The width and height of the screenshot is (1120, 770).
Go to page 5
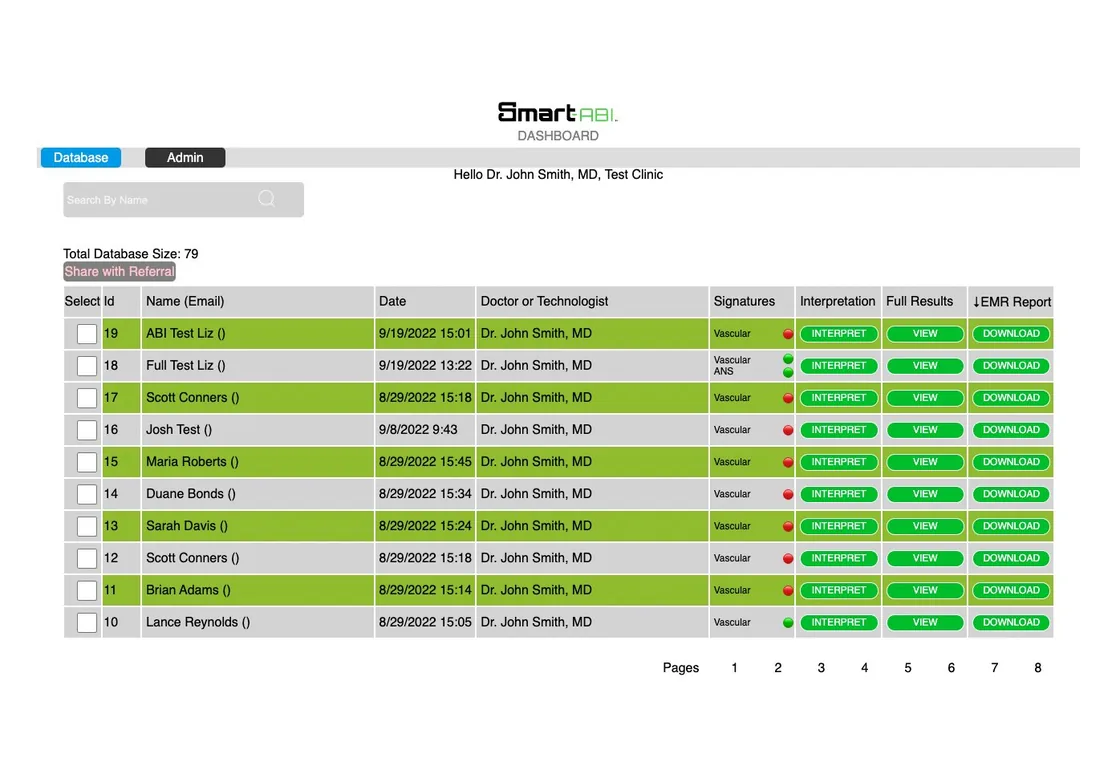[x=908, y=668]
